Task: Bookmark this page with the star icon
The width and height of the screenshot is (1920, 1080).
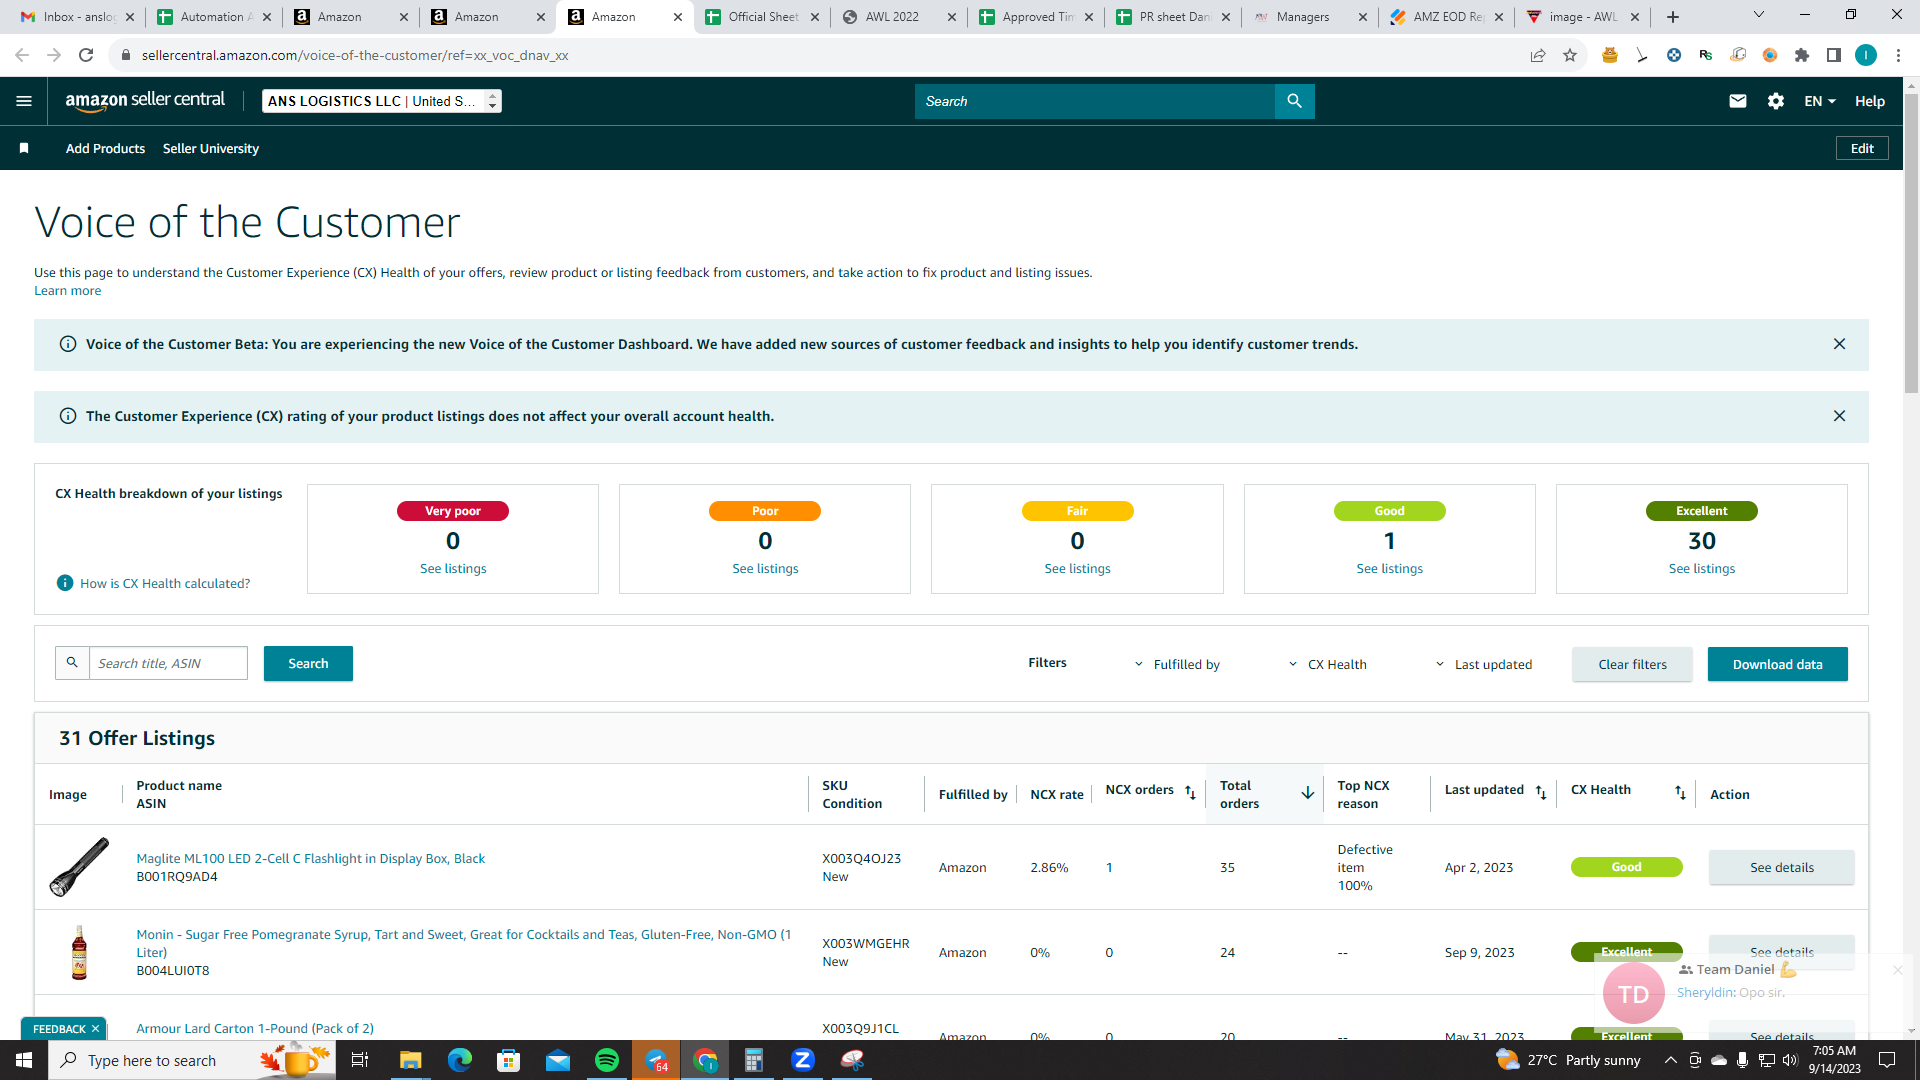Action: (x=1570, y=55)
